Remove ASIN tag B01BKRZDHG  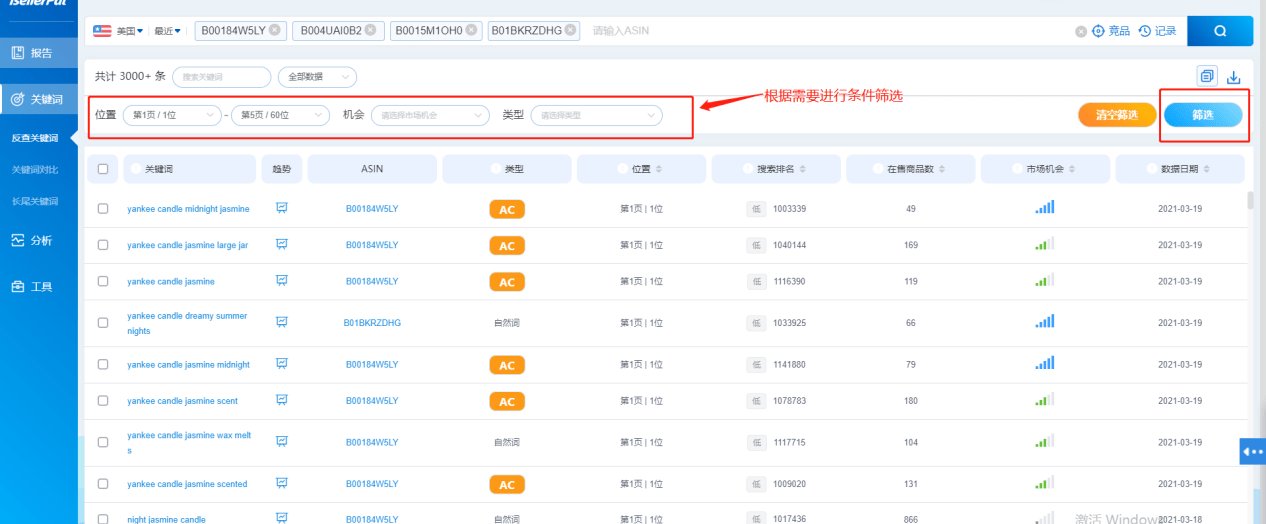click(x=570, y=30)
